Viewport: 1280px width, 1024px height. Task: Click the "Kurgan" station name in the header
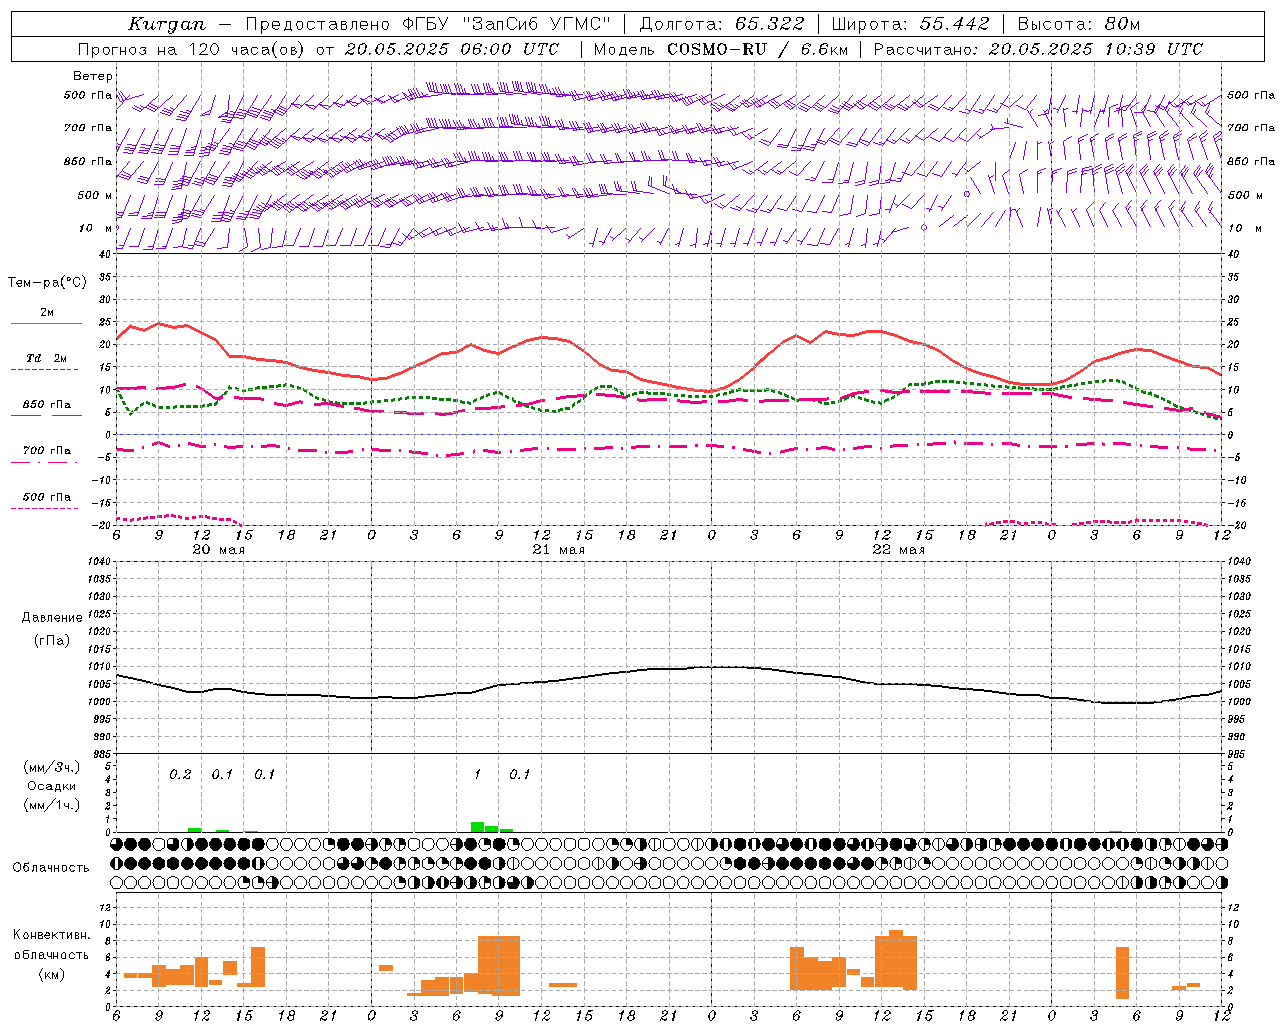coord(167,24)
